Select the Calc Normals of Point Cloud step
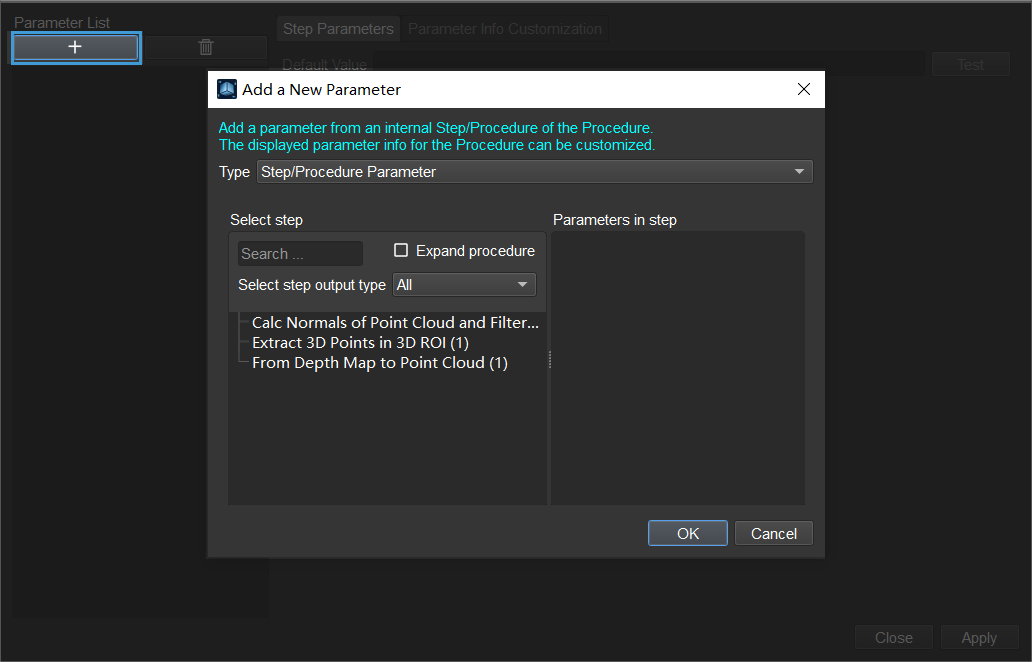The width and height of the screenshot is (1032, 662). click(395, 323)
